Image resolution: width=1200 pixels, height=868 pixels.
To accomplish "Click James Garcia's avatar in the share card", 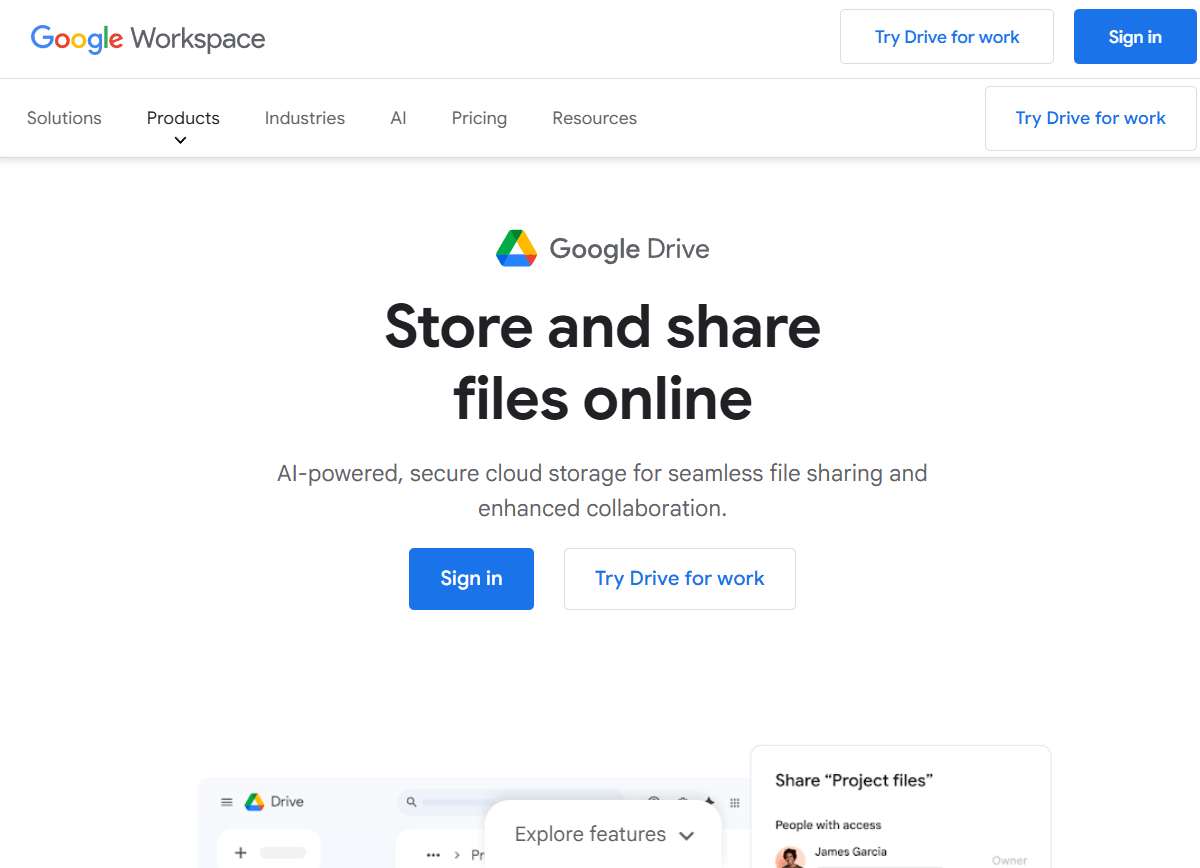I will [790, 858].
